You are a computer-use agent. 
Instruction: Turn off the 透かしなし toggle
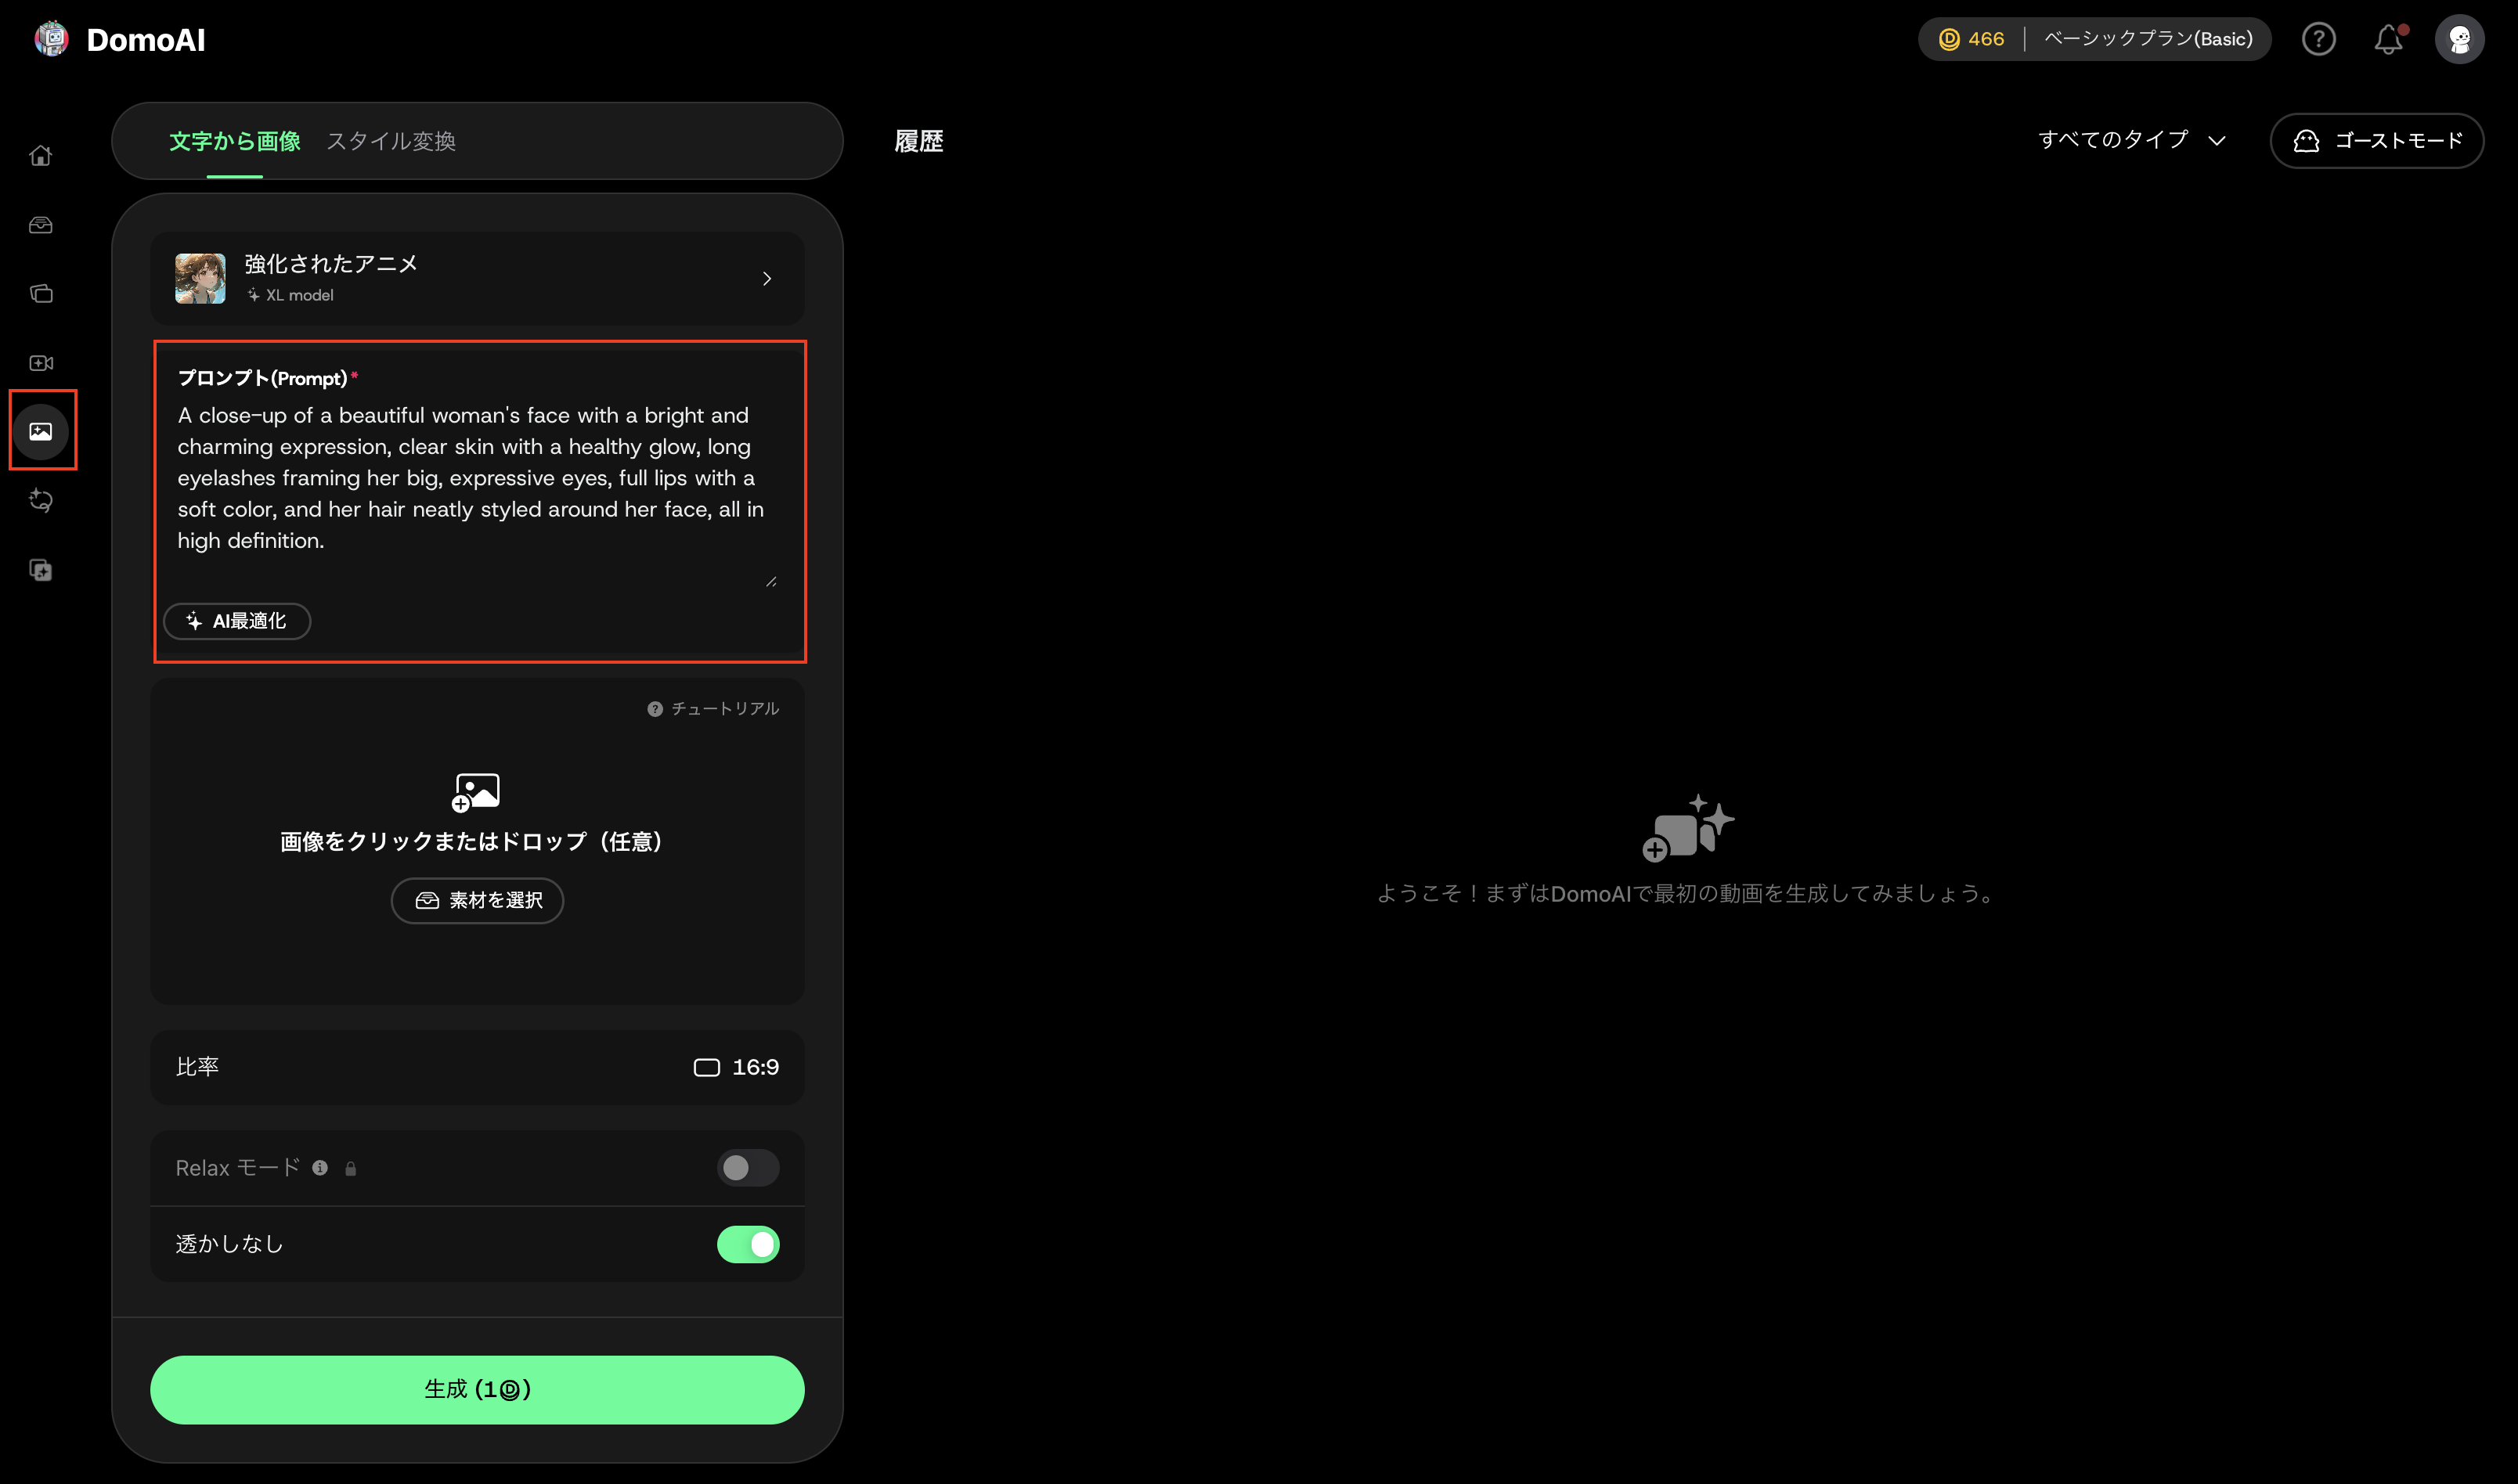click(747, 1243)
